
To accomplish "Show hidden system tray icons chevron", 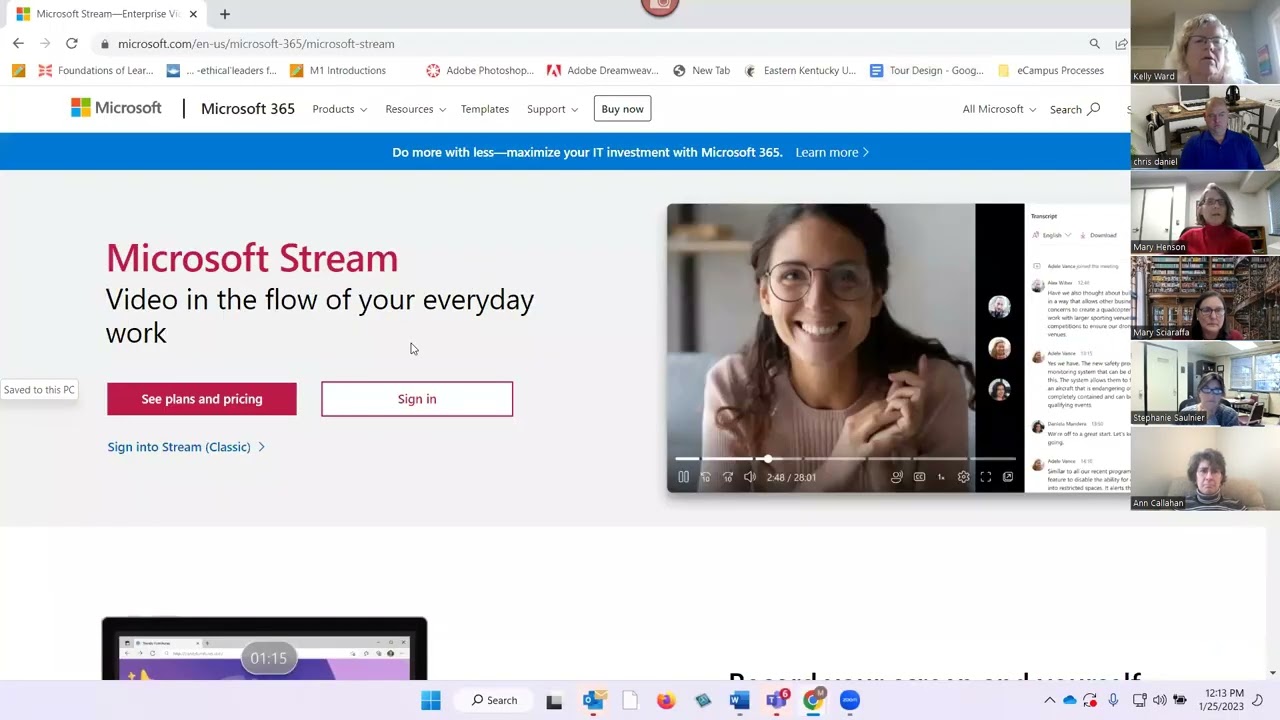I will [x=1049, y=700].
